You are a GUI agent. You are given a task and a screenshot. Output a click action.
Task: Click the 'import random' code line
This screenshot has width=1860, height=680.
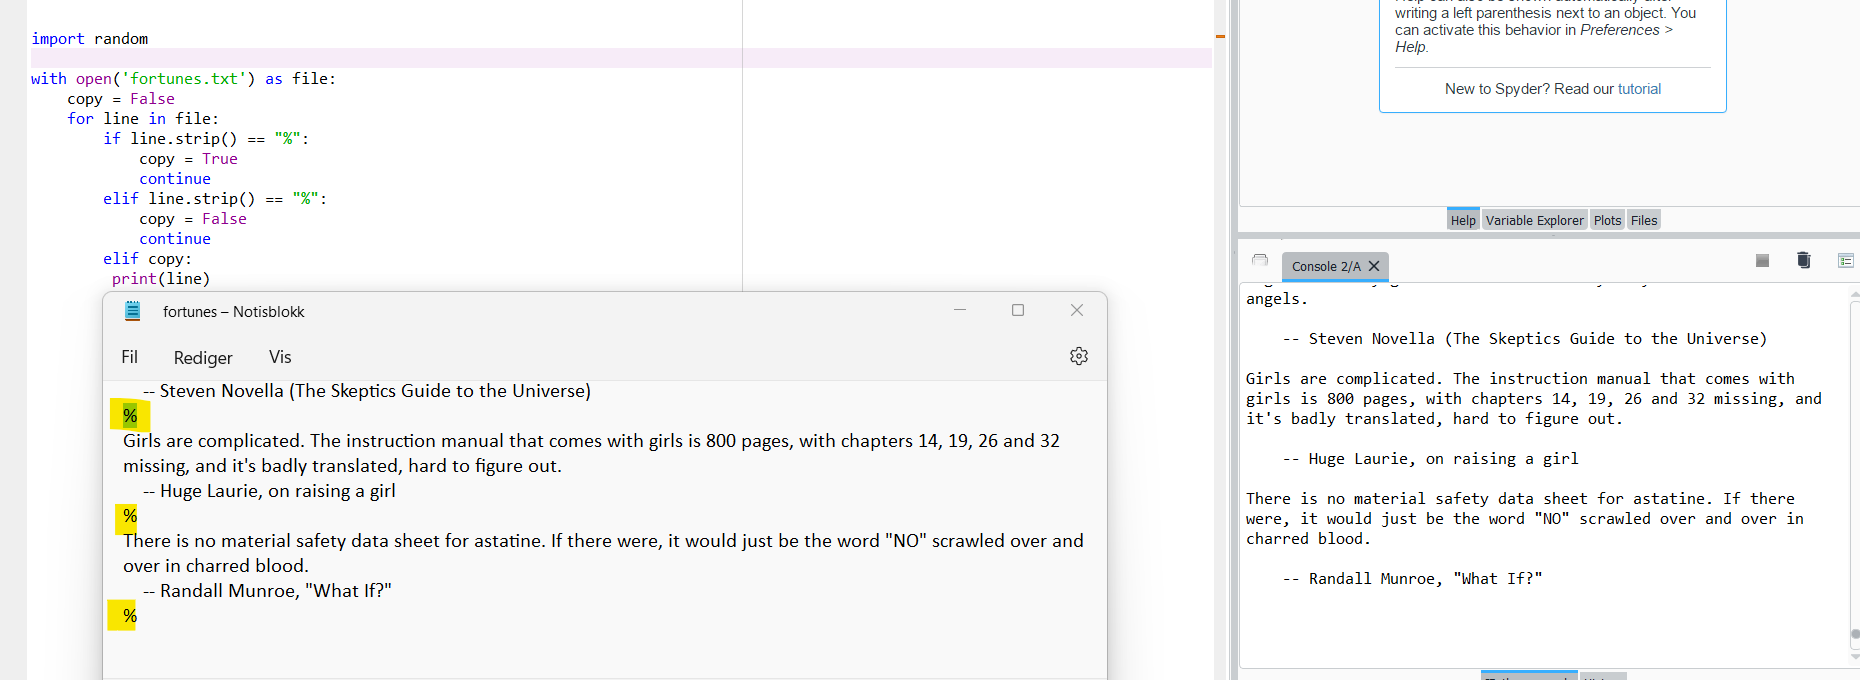click(x=89, y=39)
